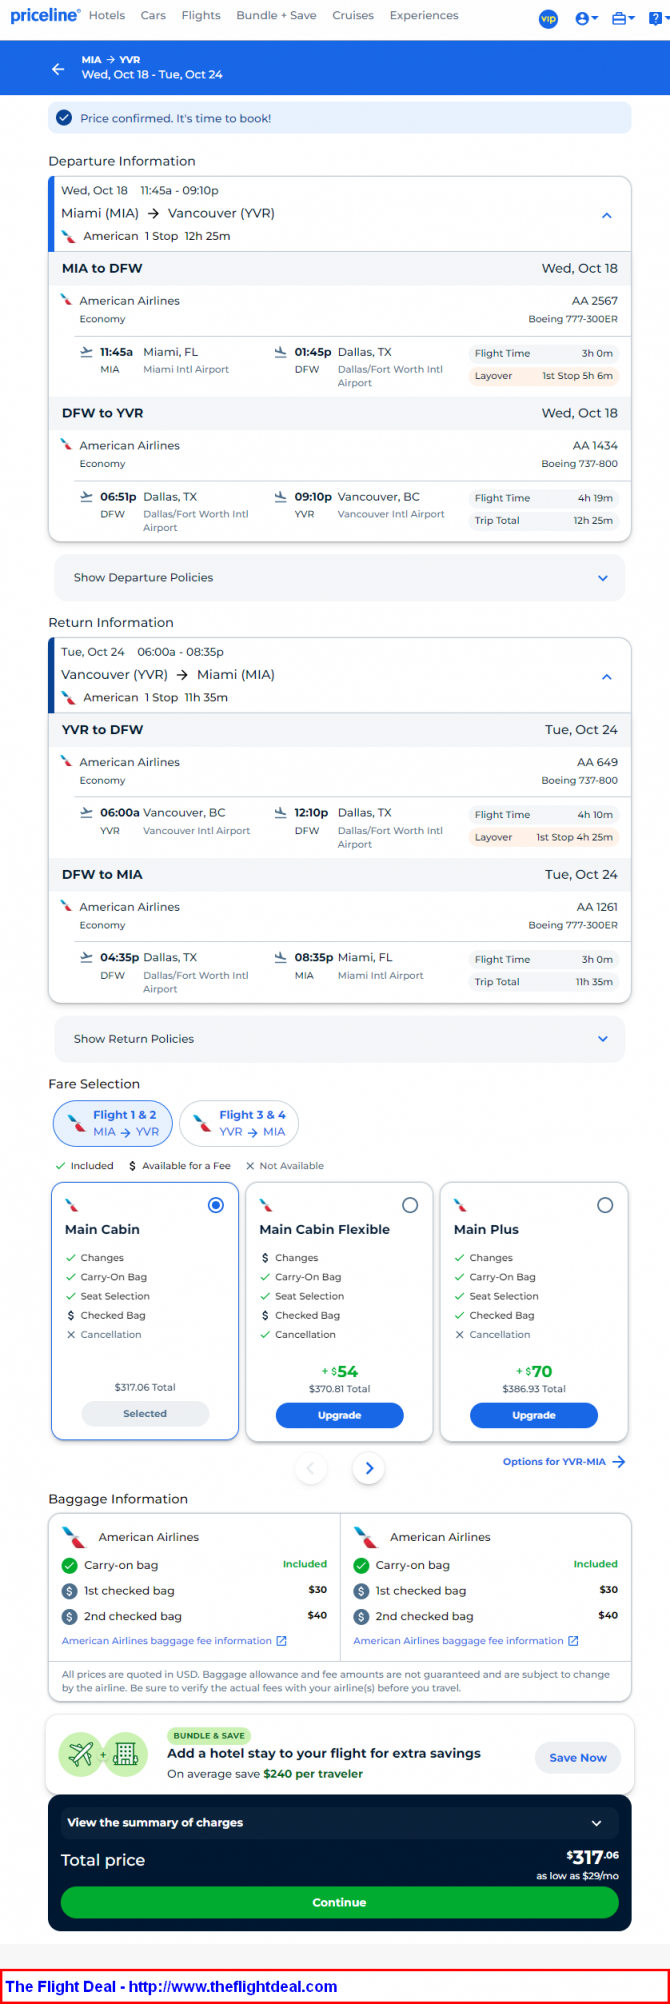
Task: Open the Experiences menu item
Action: pos(424,15)
